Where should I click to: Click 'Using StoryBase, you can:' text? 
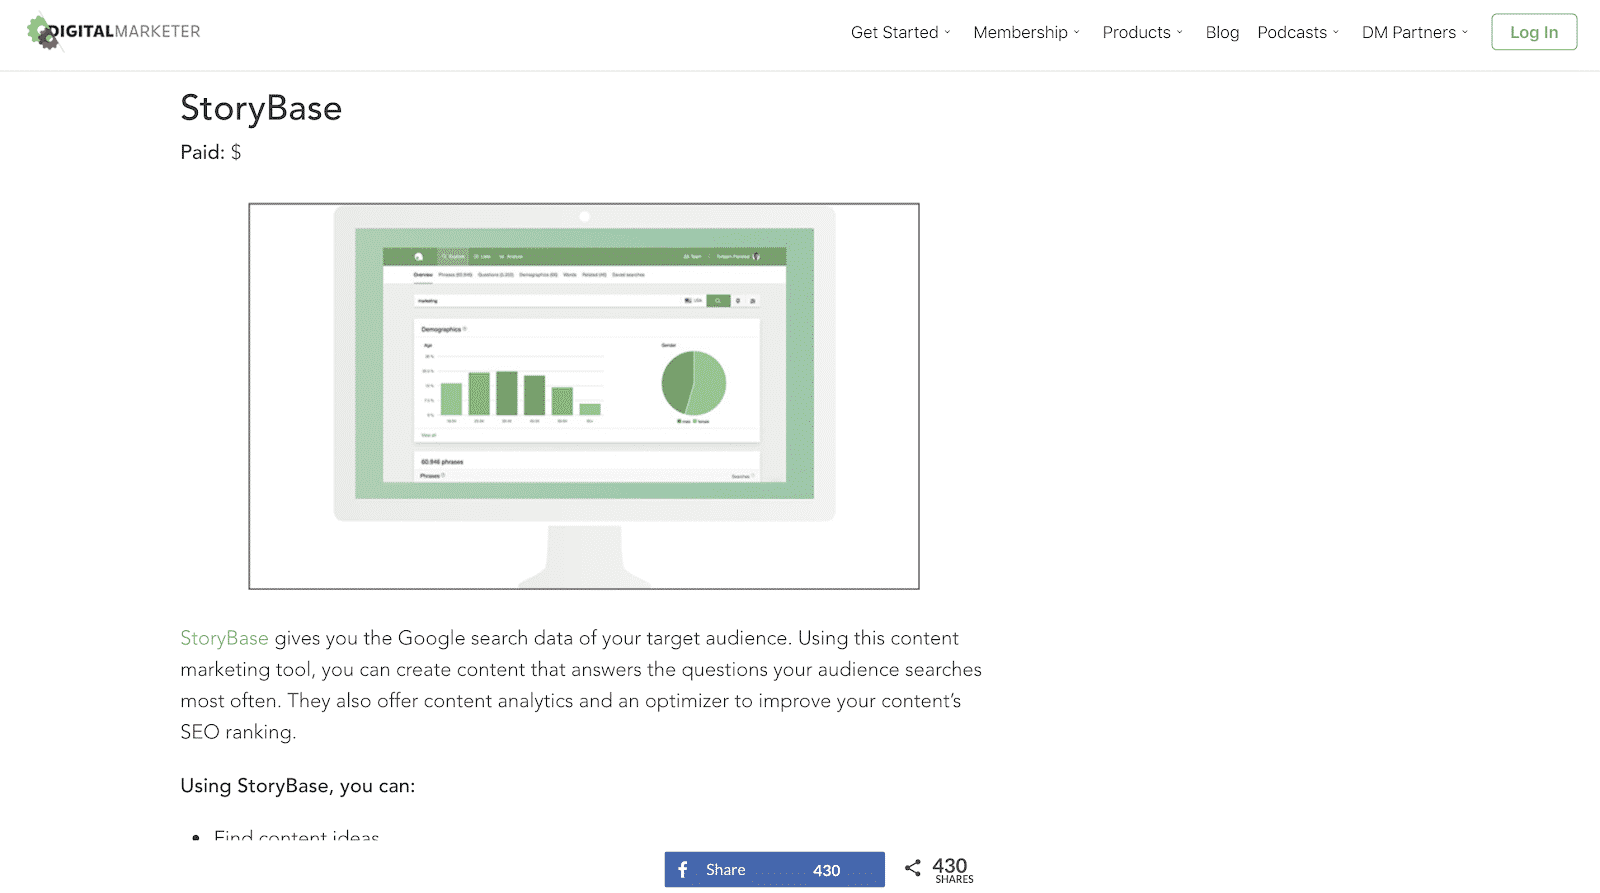tap(297, 786)
